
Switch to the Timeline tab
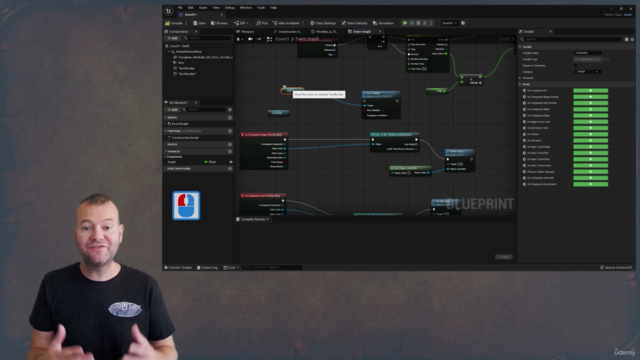pyautogui.click(x=325, y=31)
